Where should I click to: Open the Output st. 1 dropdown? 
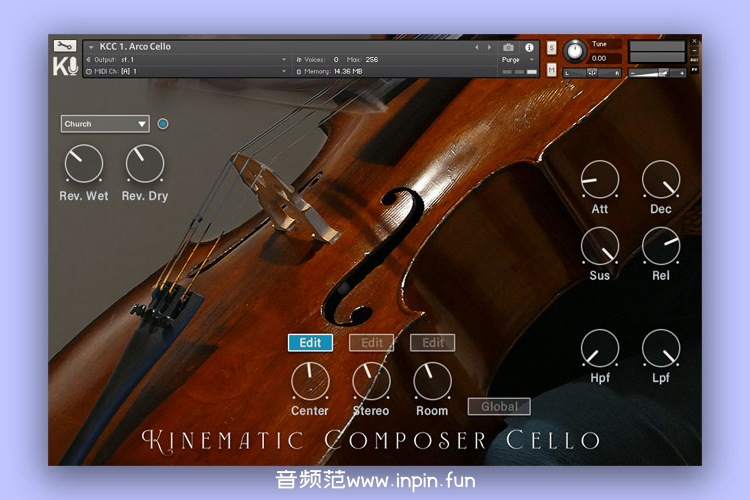[x=187, y=60]
